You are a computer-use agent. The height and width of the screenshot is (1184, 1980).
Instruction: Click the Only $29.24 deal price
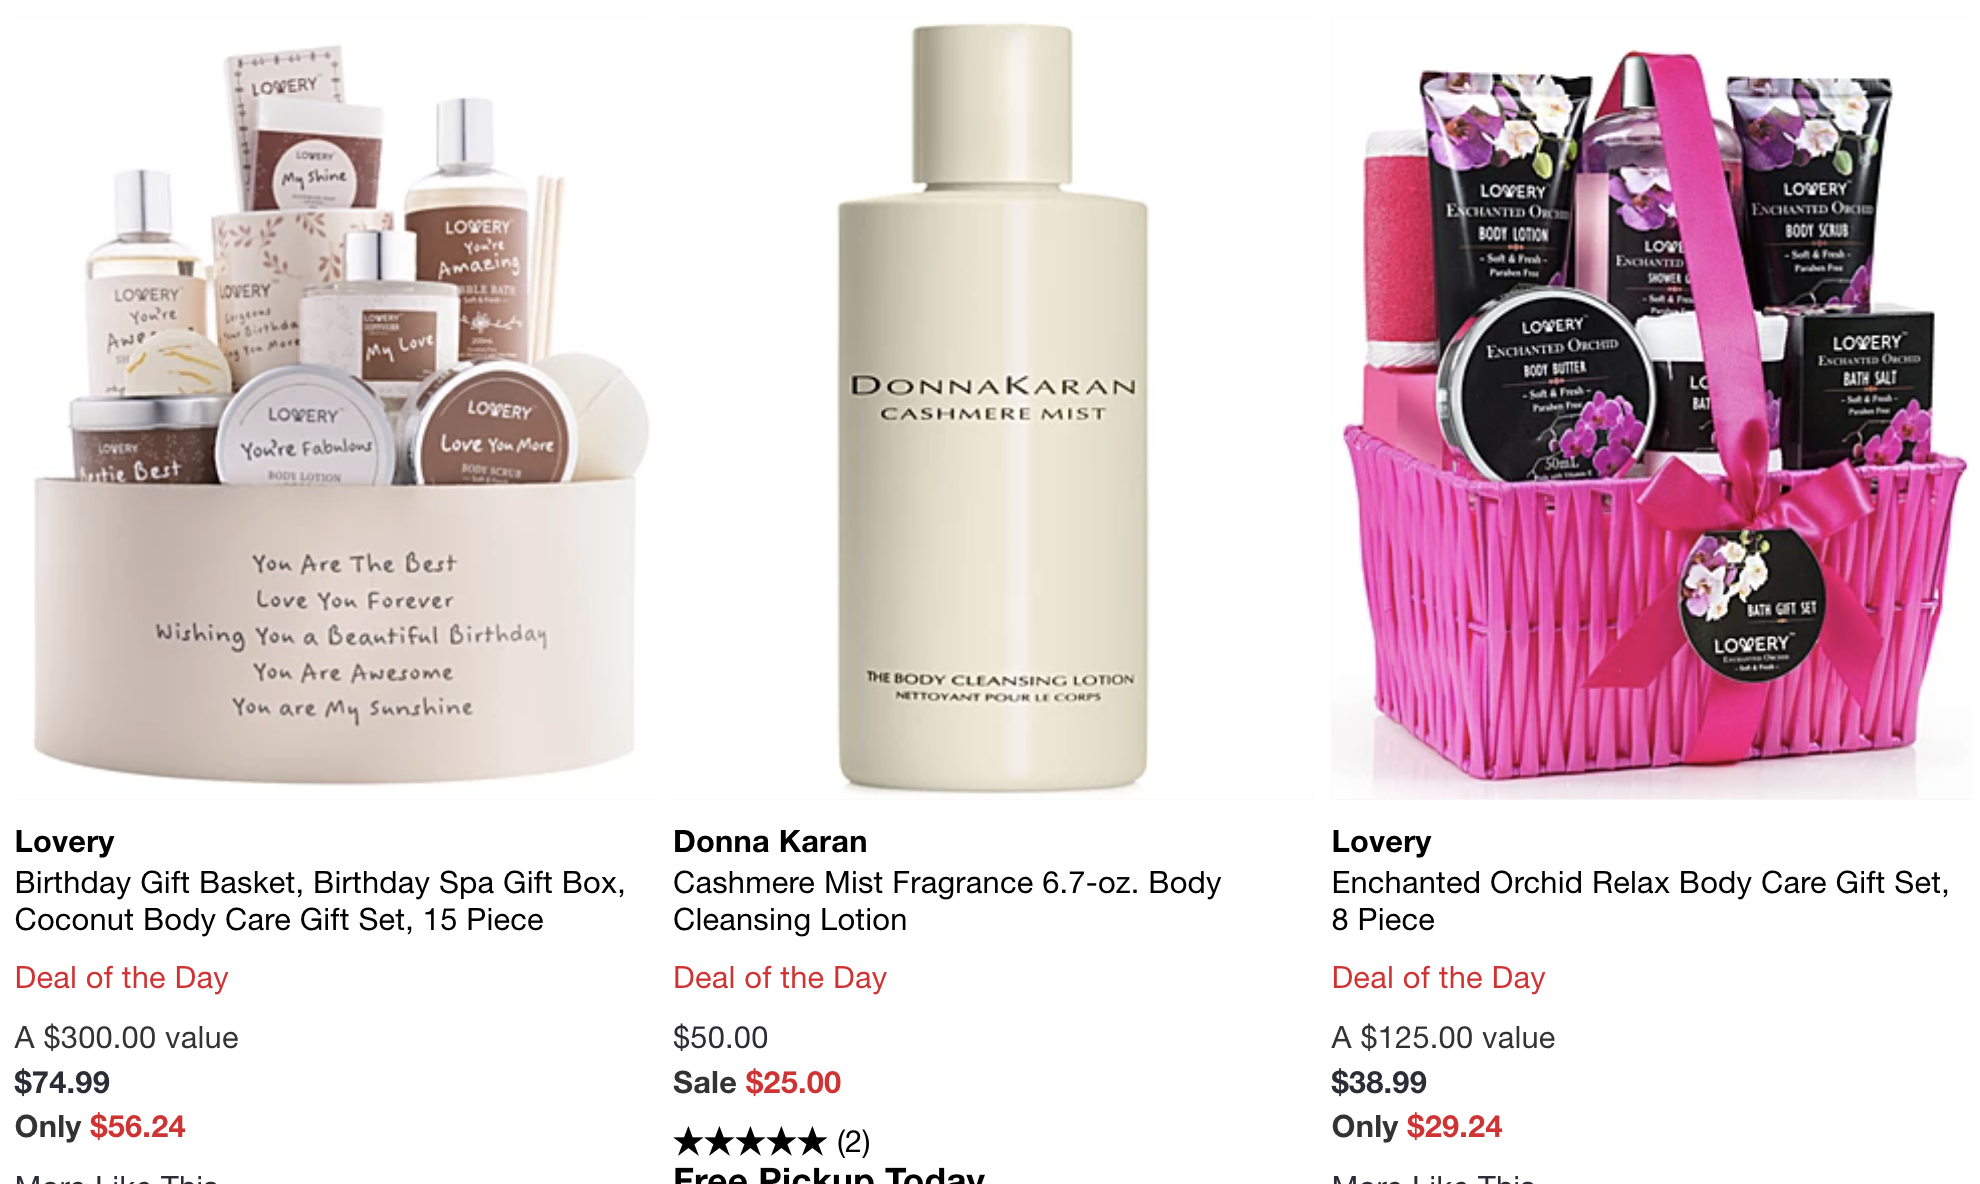[1416, 1126]
